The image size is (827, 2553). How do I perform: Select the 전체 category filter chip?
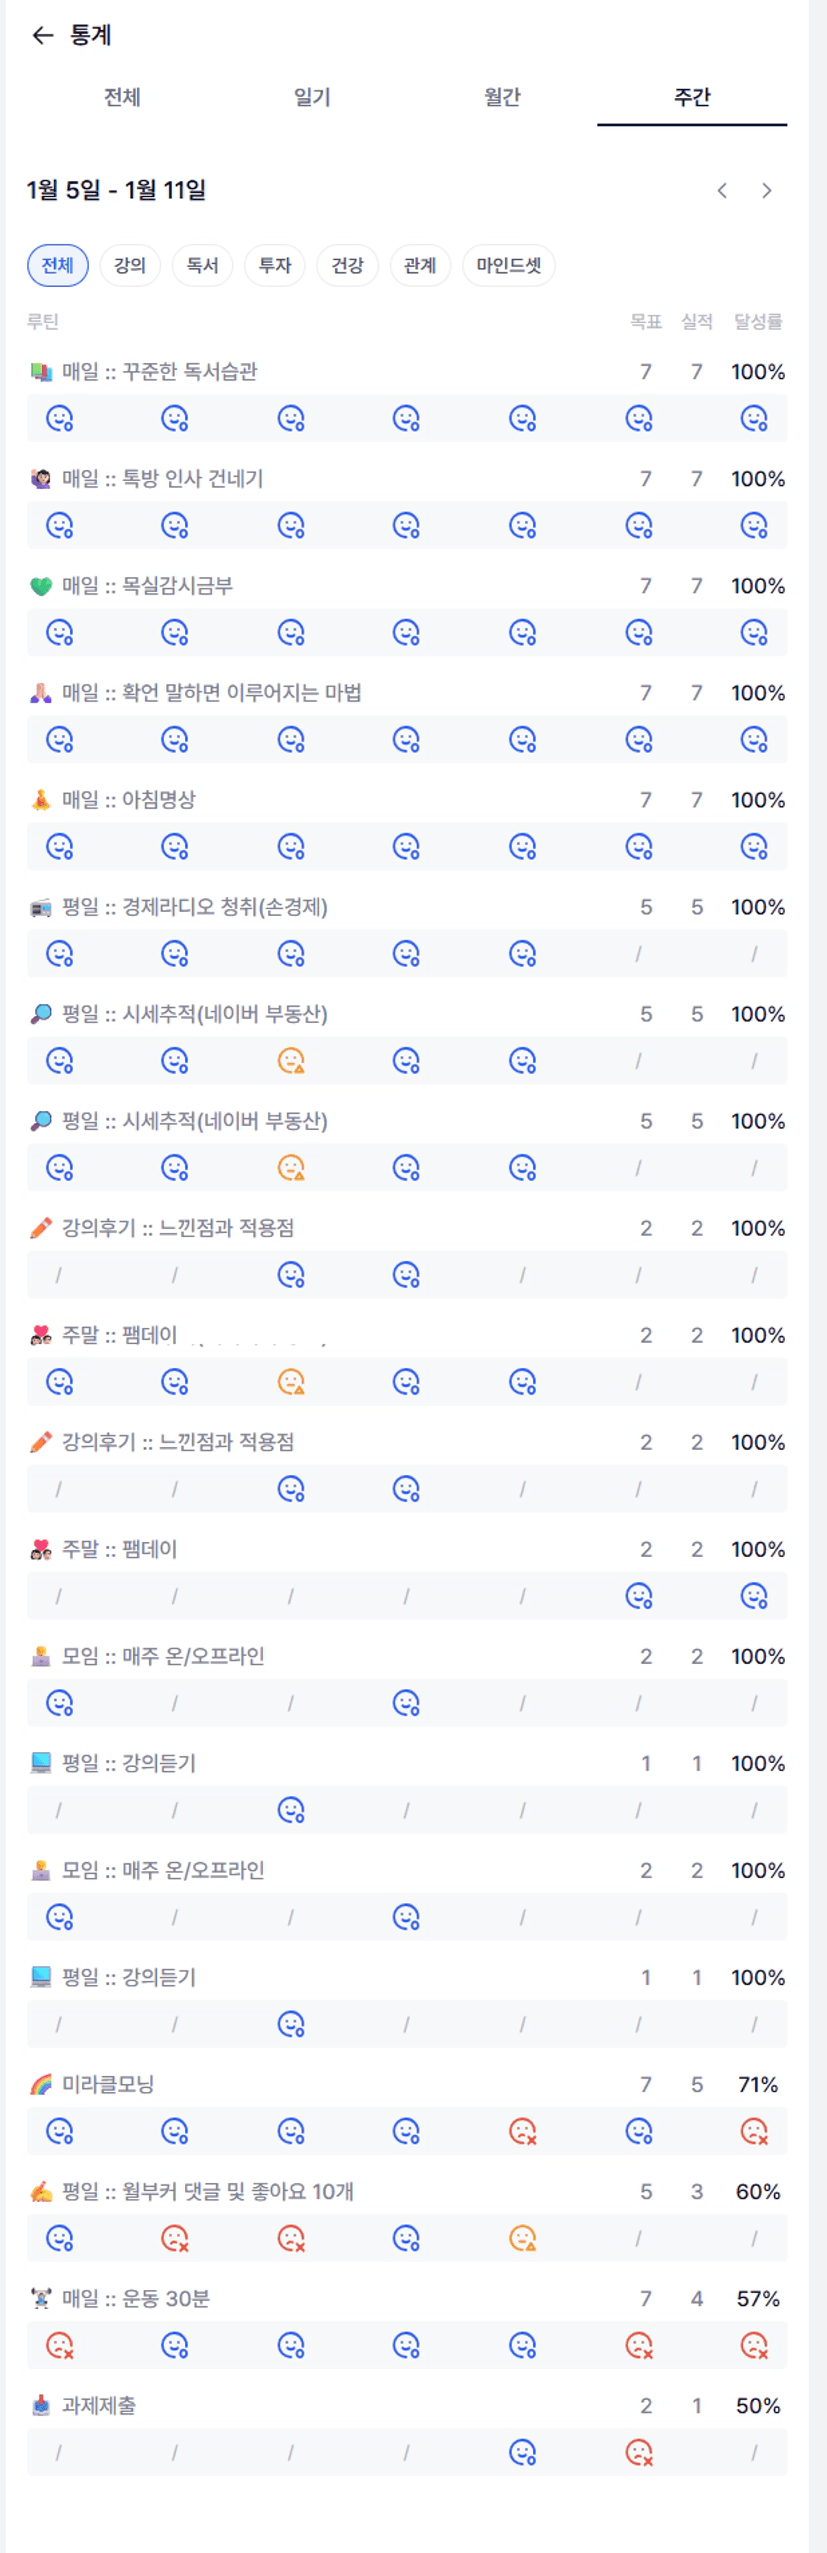[57, 265]
